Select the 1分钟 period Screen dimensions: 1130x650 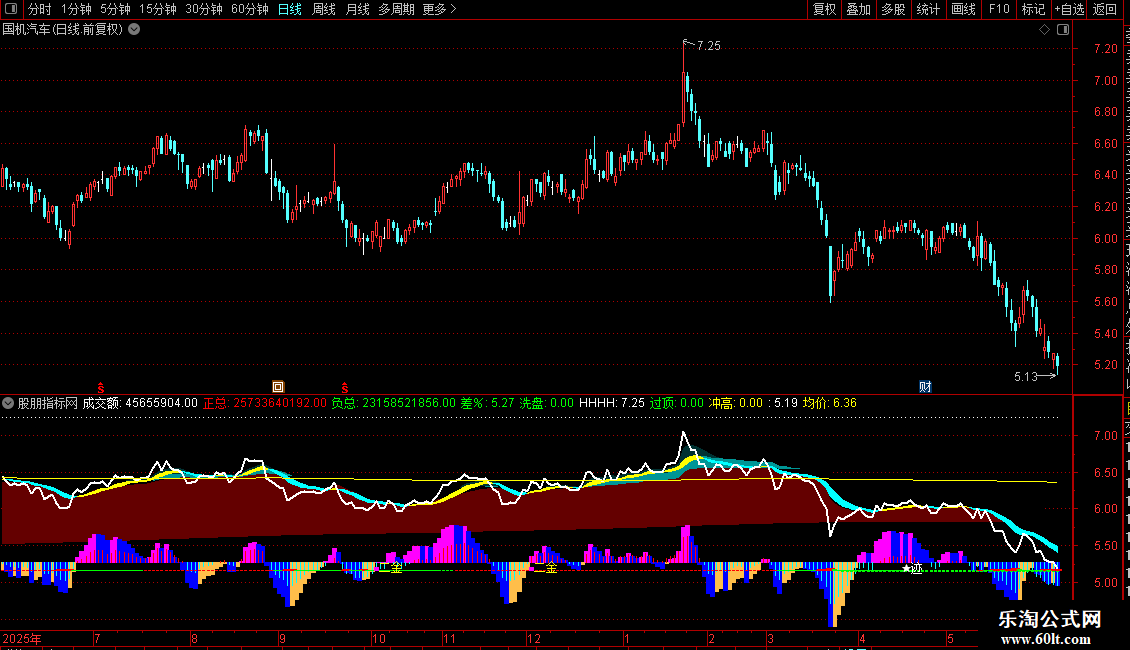pyautogui.click(x=76, y=9)
